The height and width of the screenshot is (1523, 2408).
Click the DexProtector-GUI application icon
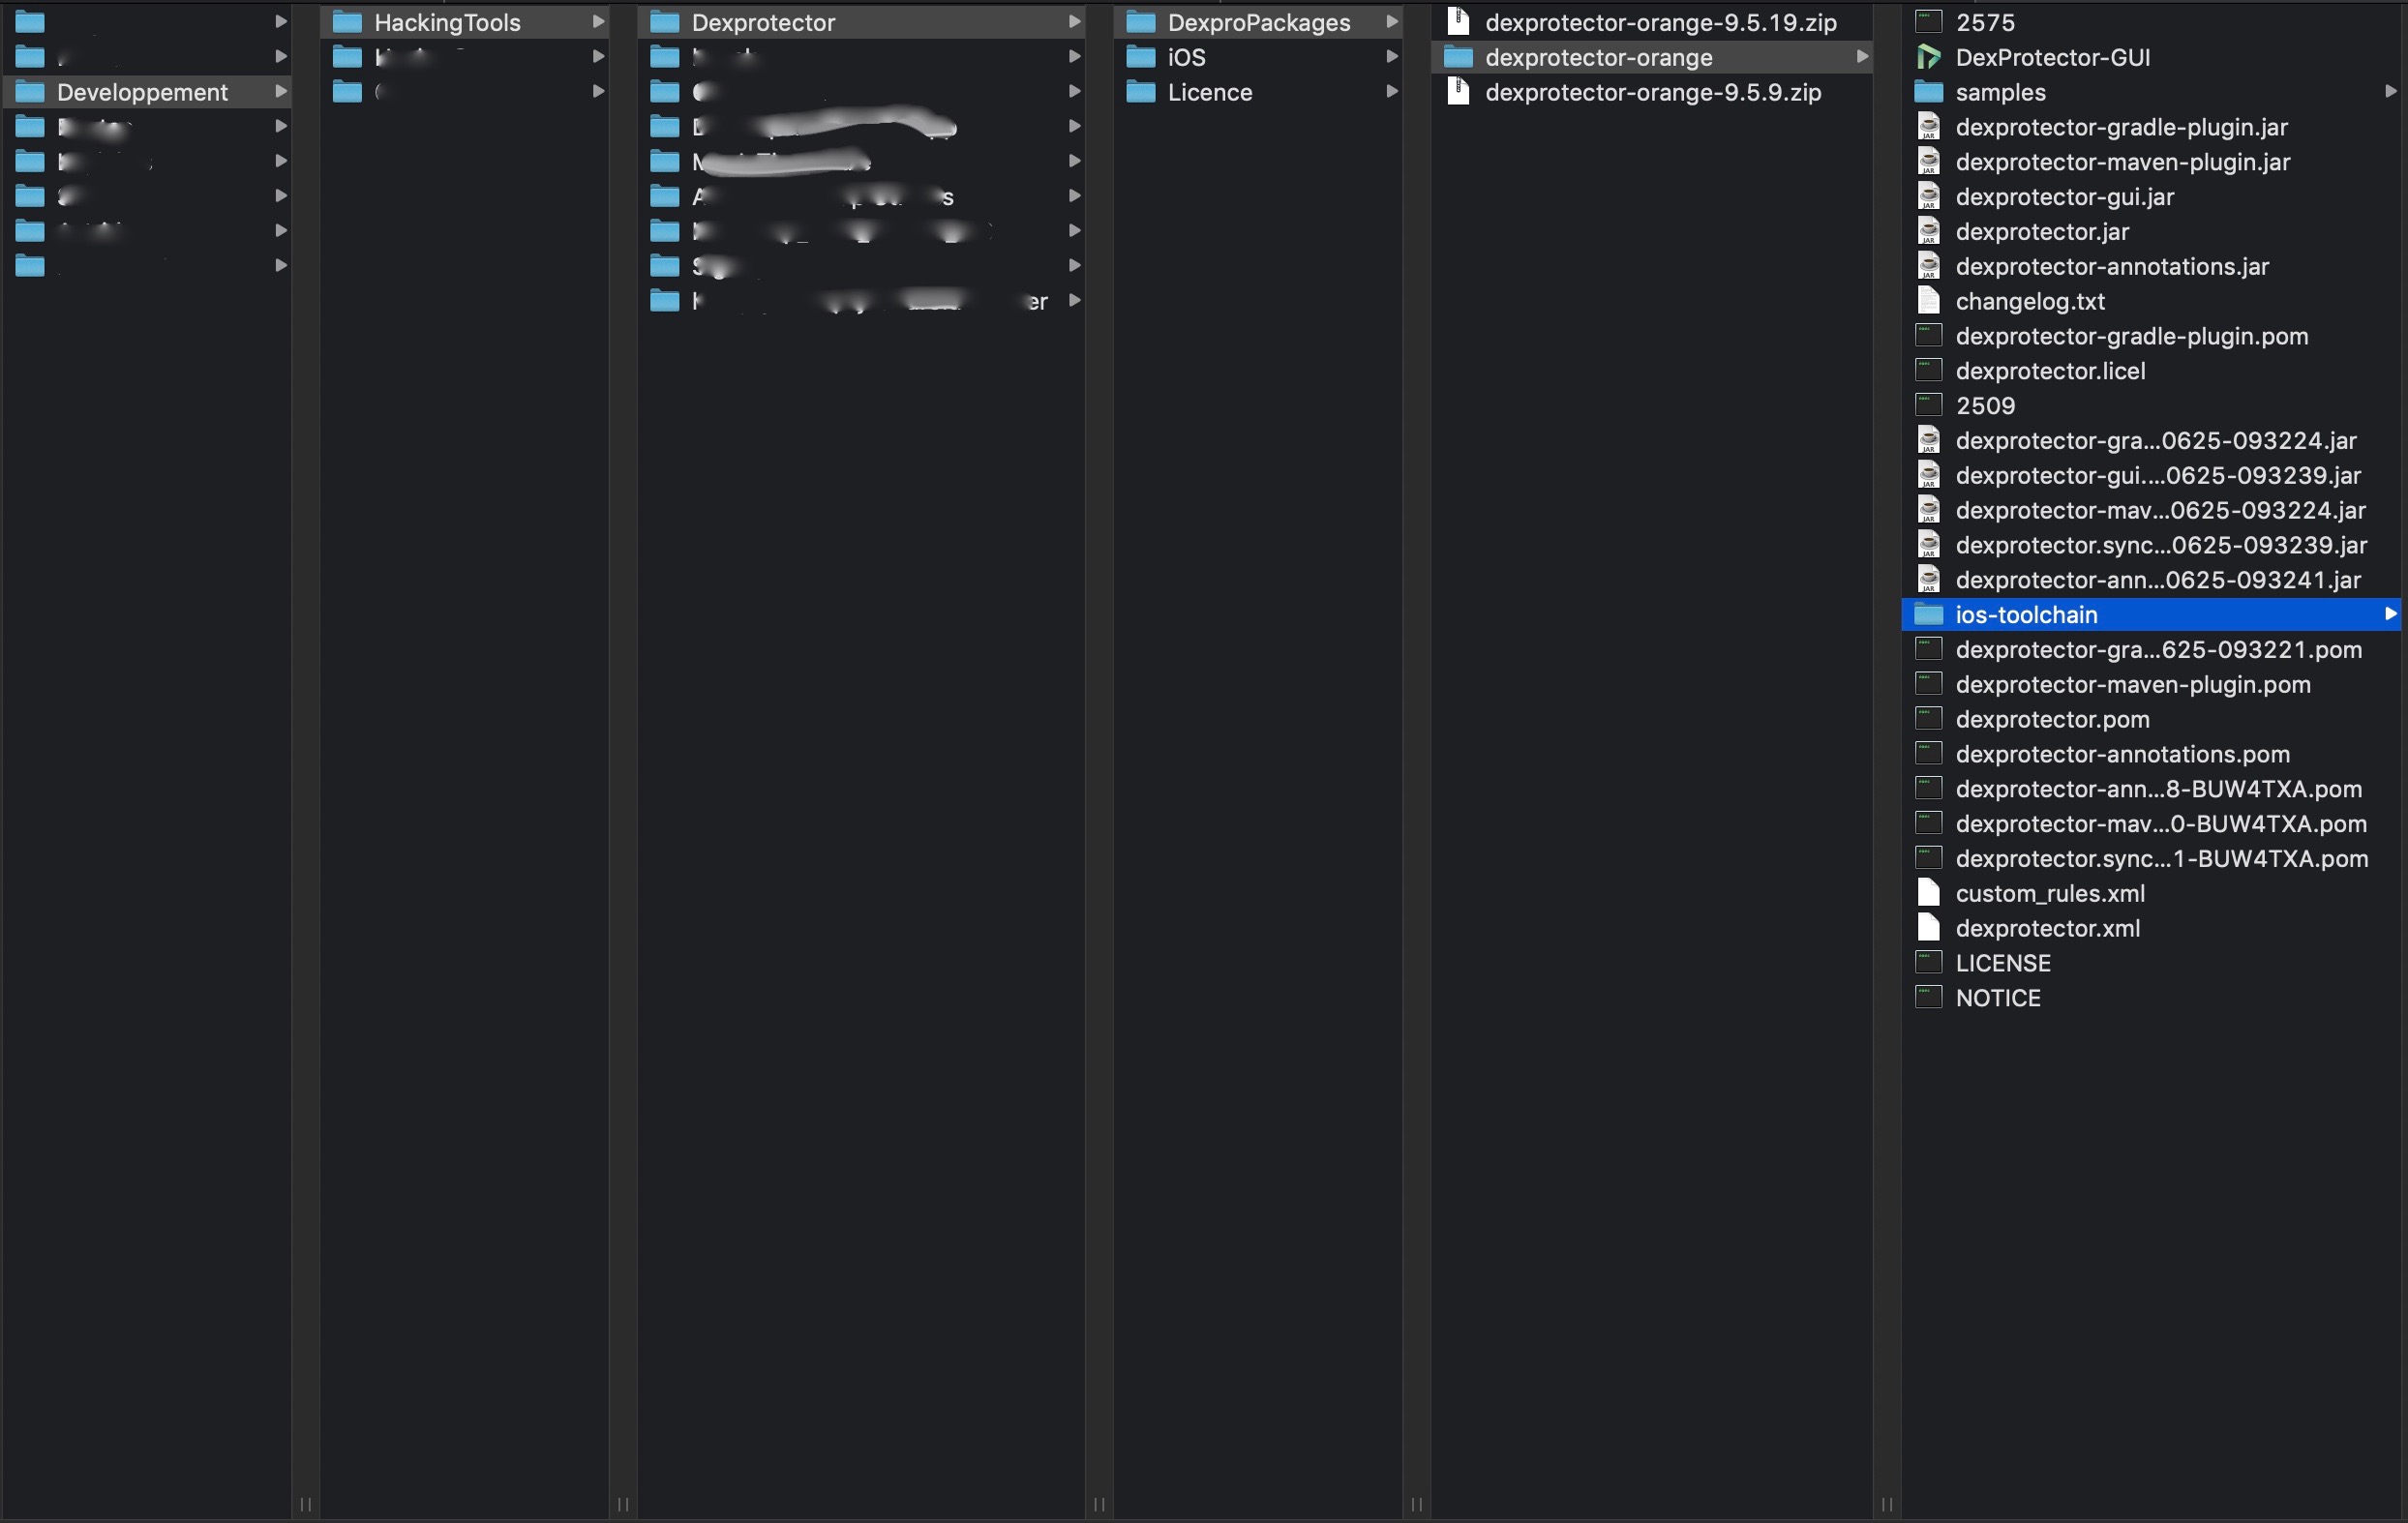click(1928, 57)
